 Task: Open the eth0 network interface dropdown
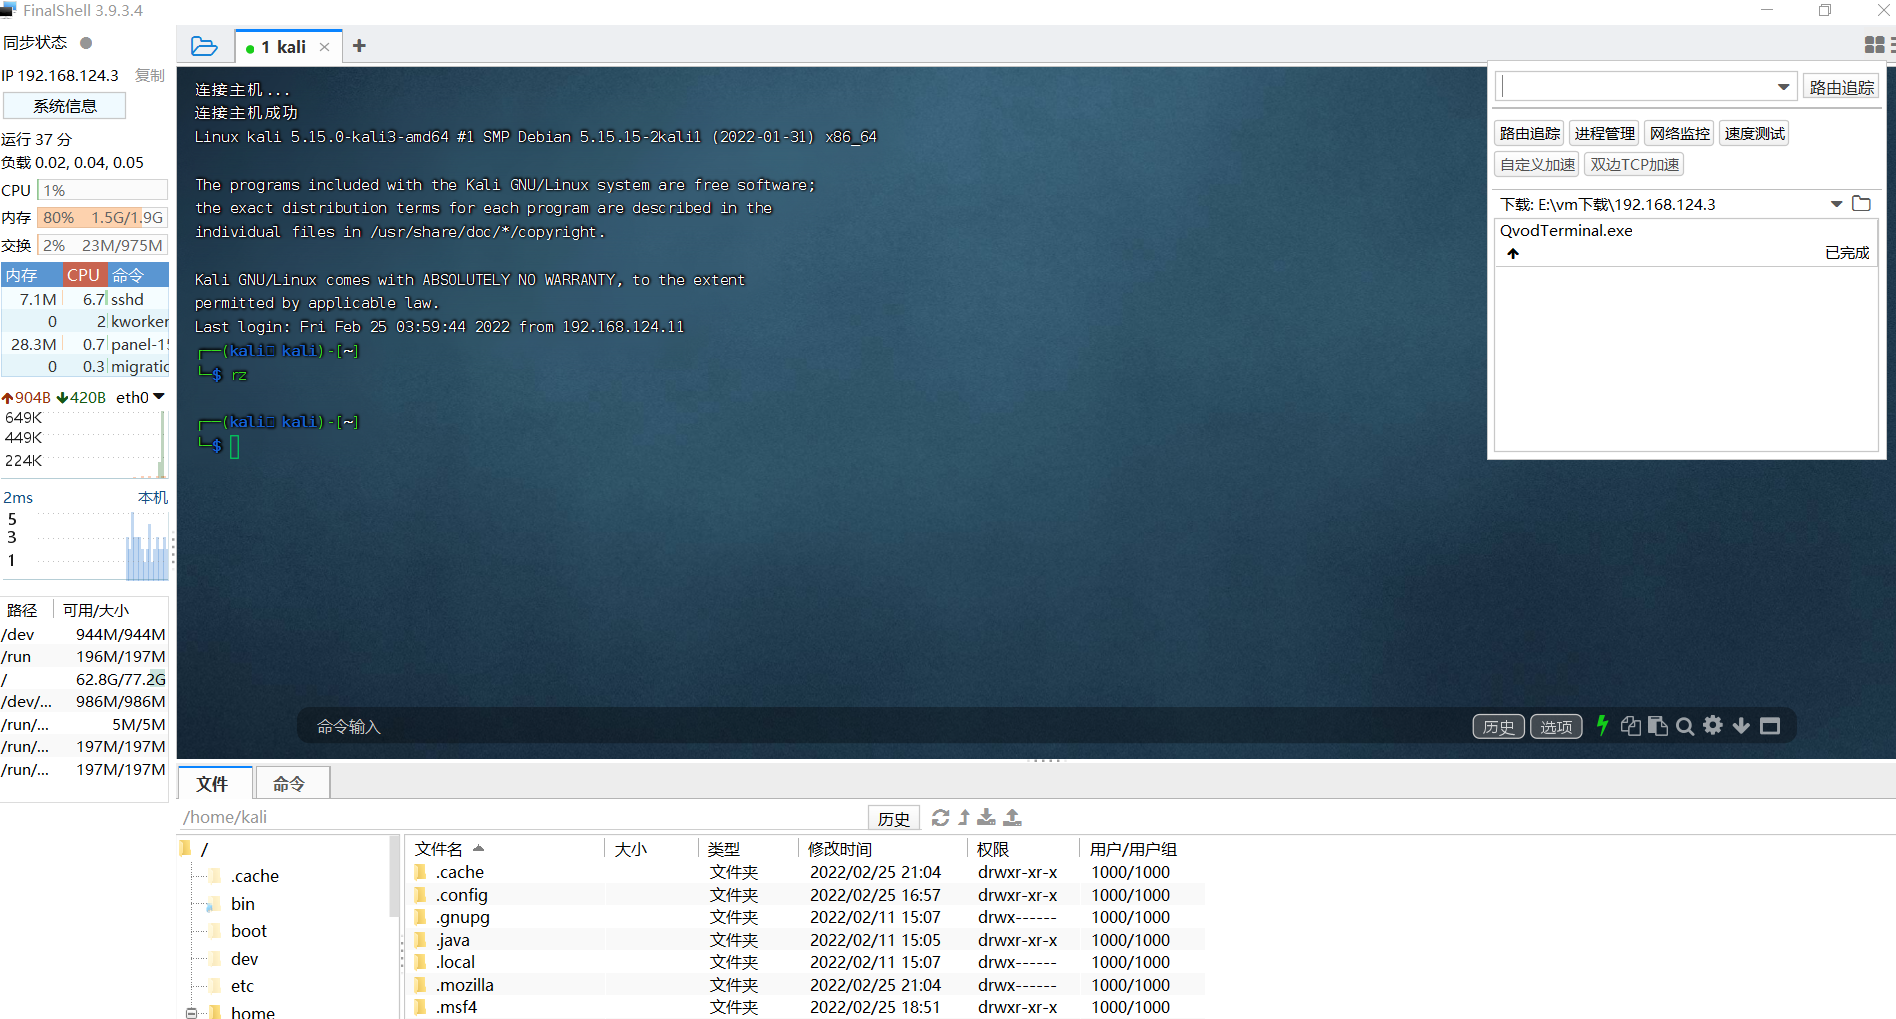(x=158, y=396)
